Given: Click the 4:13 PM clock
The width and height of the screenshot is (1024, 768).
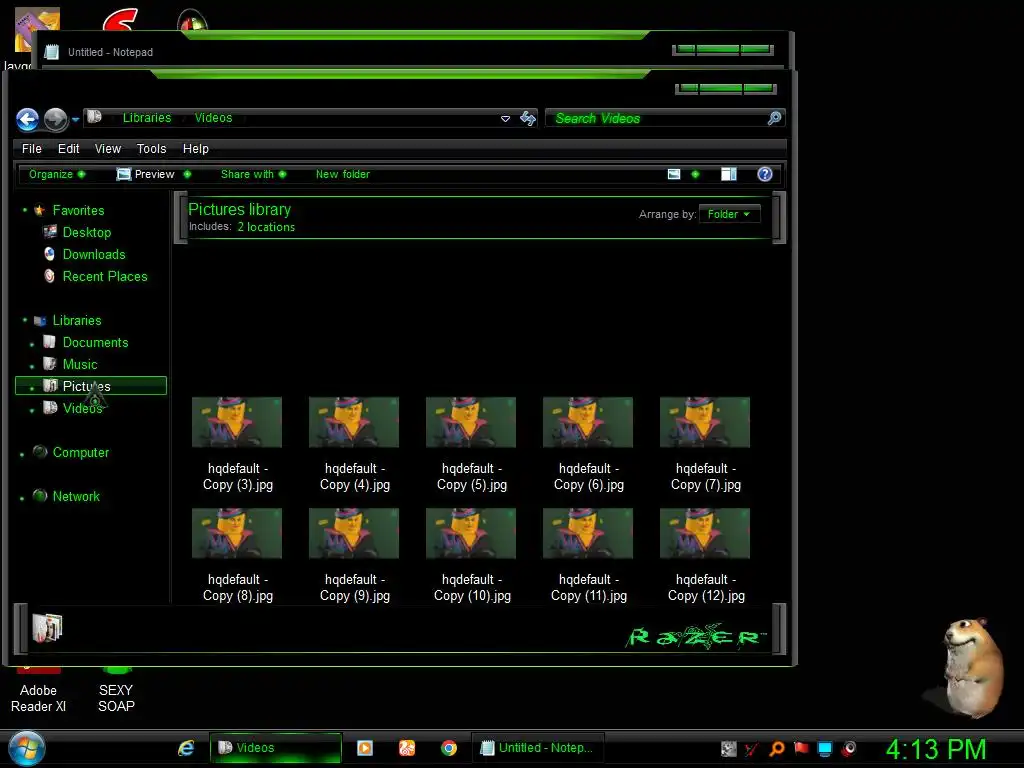Looking at the screenshot, I should [936, 750].
